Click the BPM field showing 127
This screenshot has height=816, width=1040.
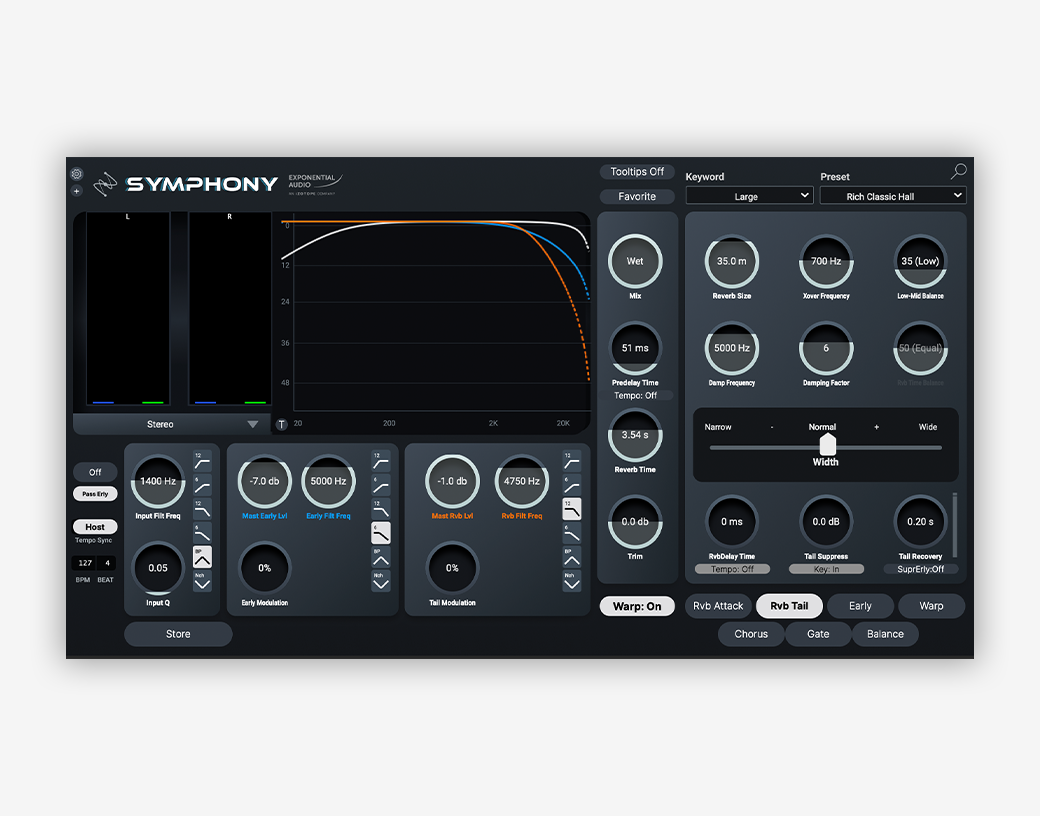[x=85, y=563]
